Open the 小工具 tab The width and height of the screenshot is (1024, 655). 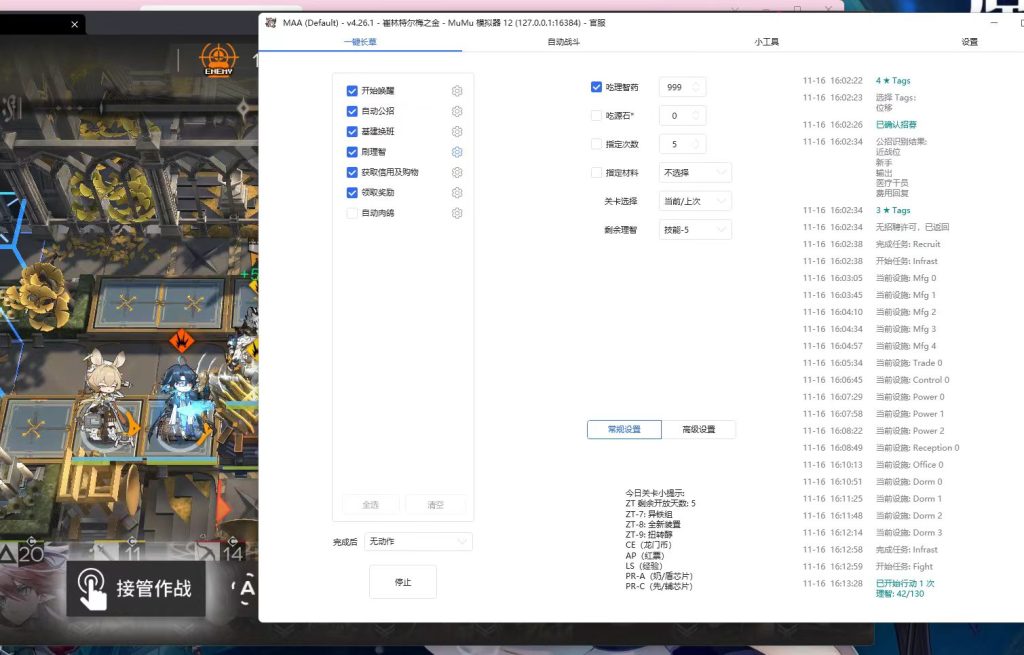click(x=766, y=42)
